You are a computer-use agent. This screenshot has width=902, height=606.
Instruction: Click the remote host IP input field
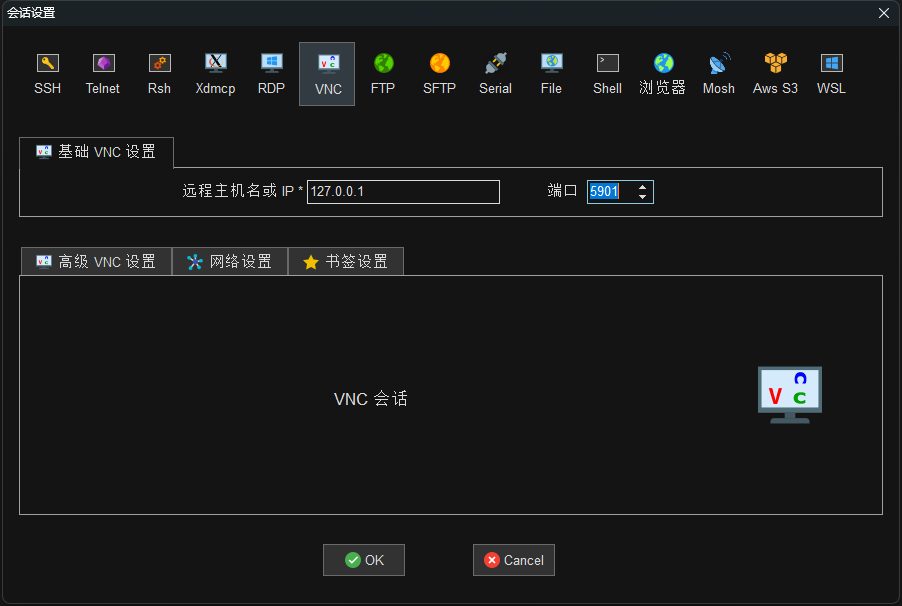pyautogui.click(x=403, y=192)
